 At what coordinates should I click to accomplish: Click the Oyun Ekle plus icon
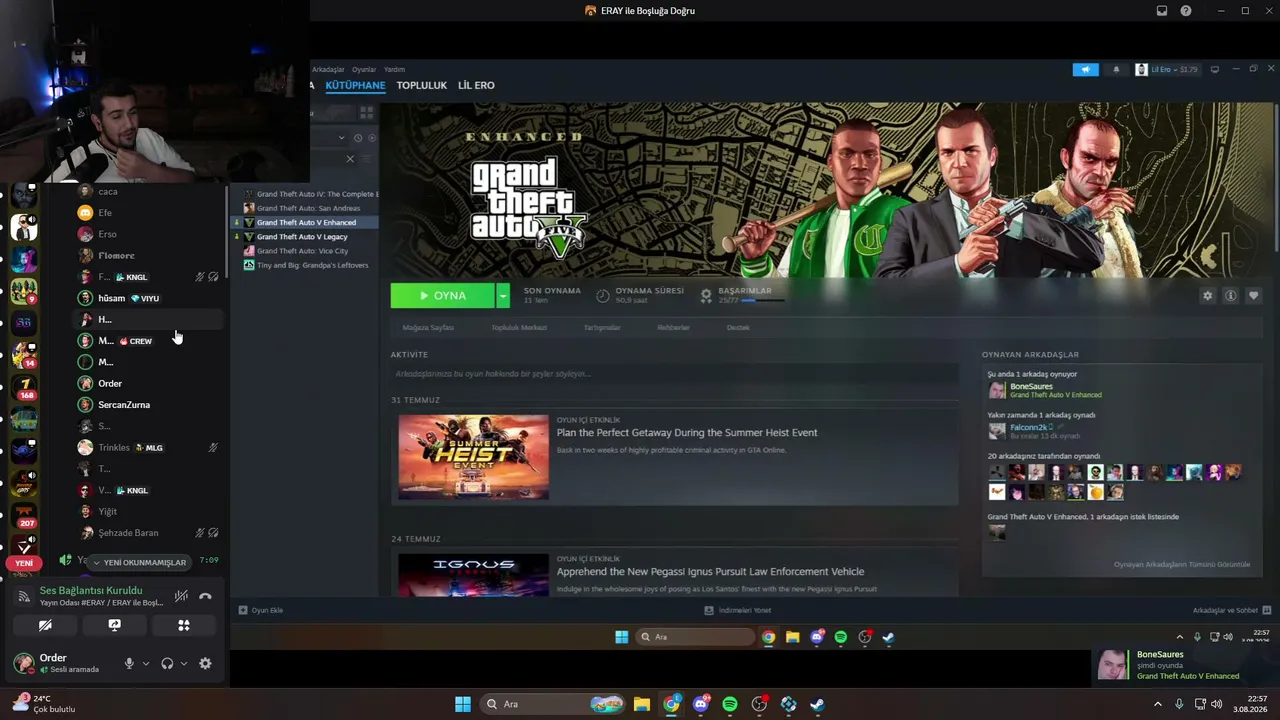click(242, 610)
